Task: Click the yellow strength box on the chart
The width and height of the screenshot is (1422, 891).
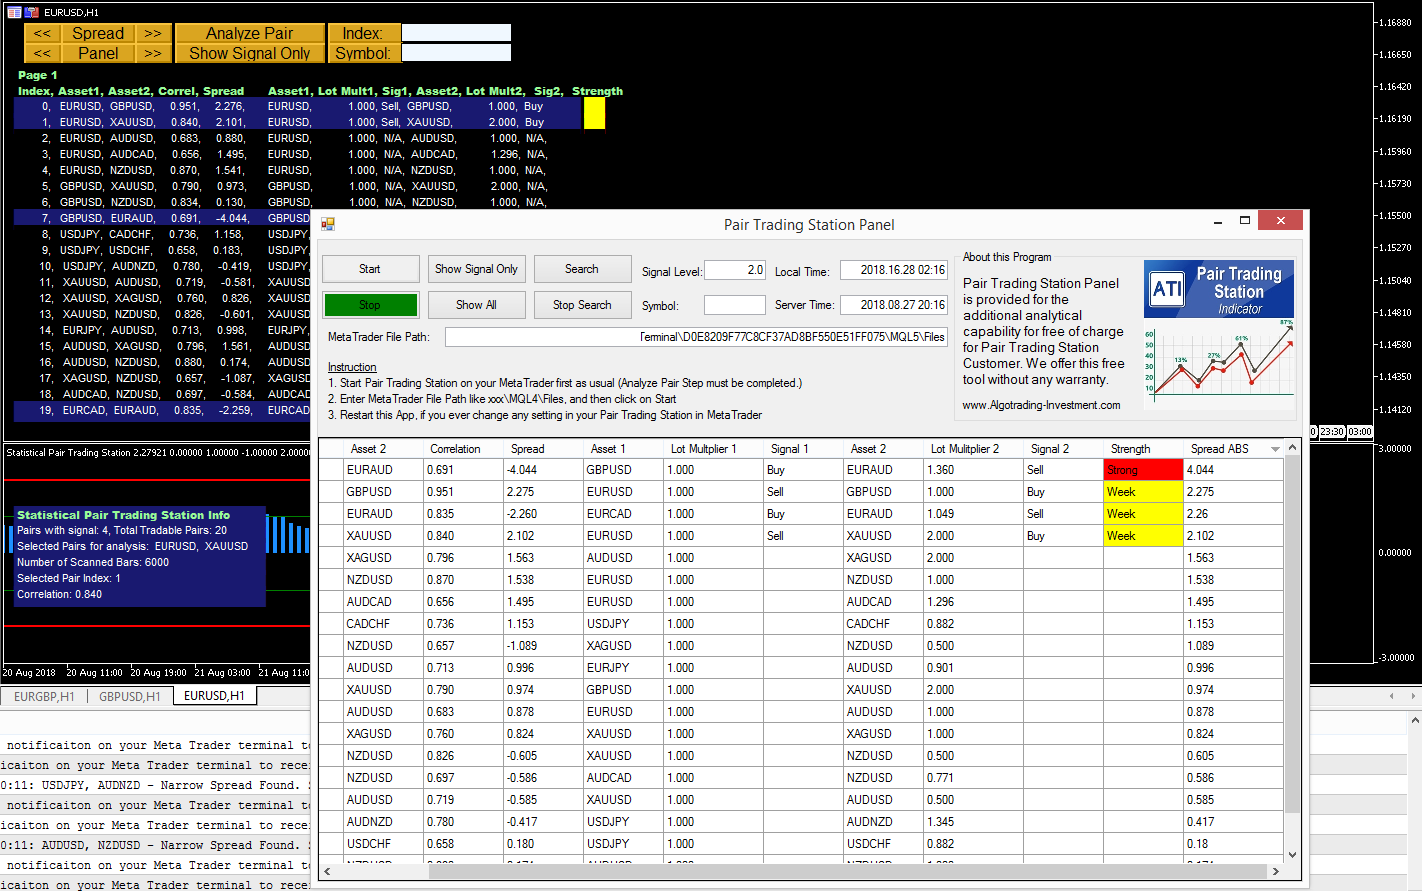Action: (x=594, y=113)
